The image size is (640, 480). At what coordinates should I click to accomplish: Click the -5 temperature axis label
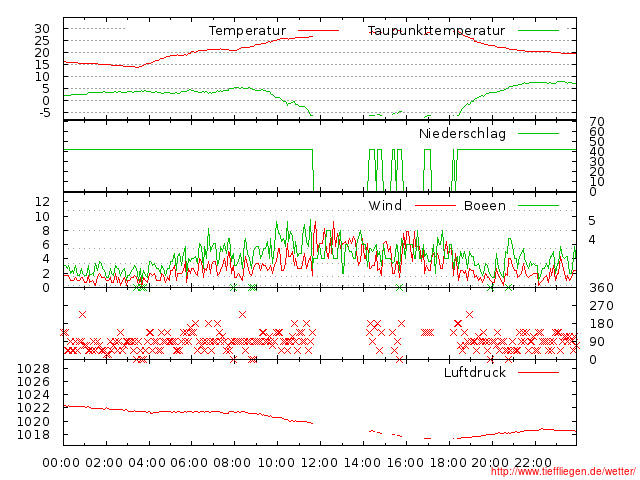[x=45, y=112]
